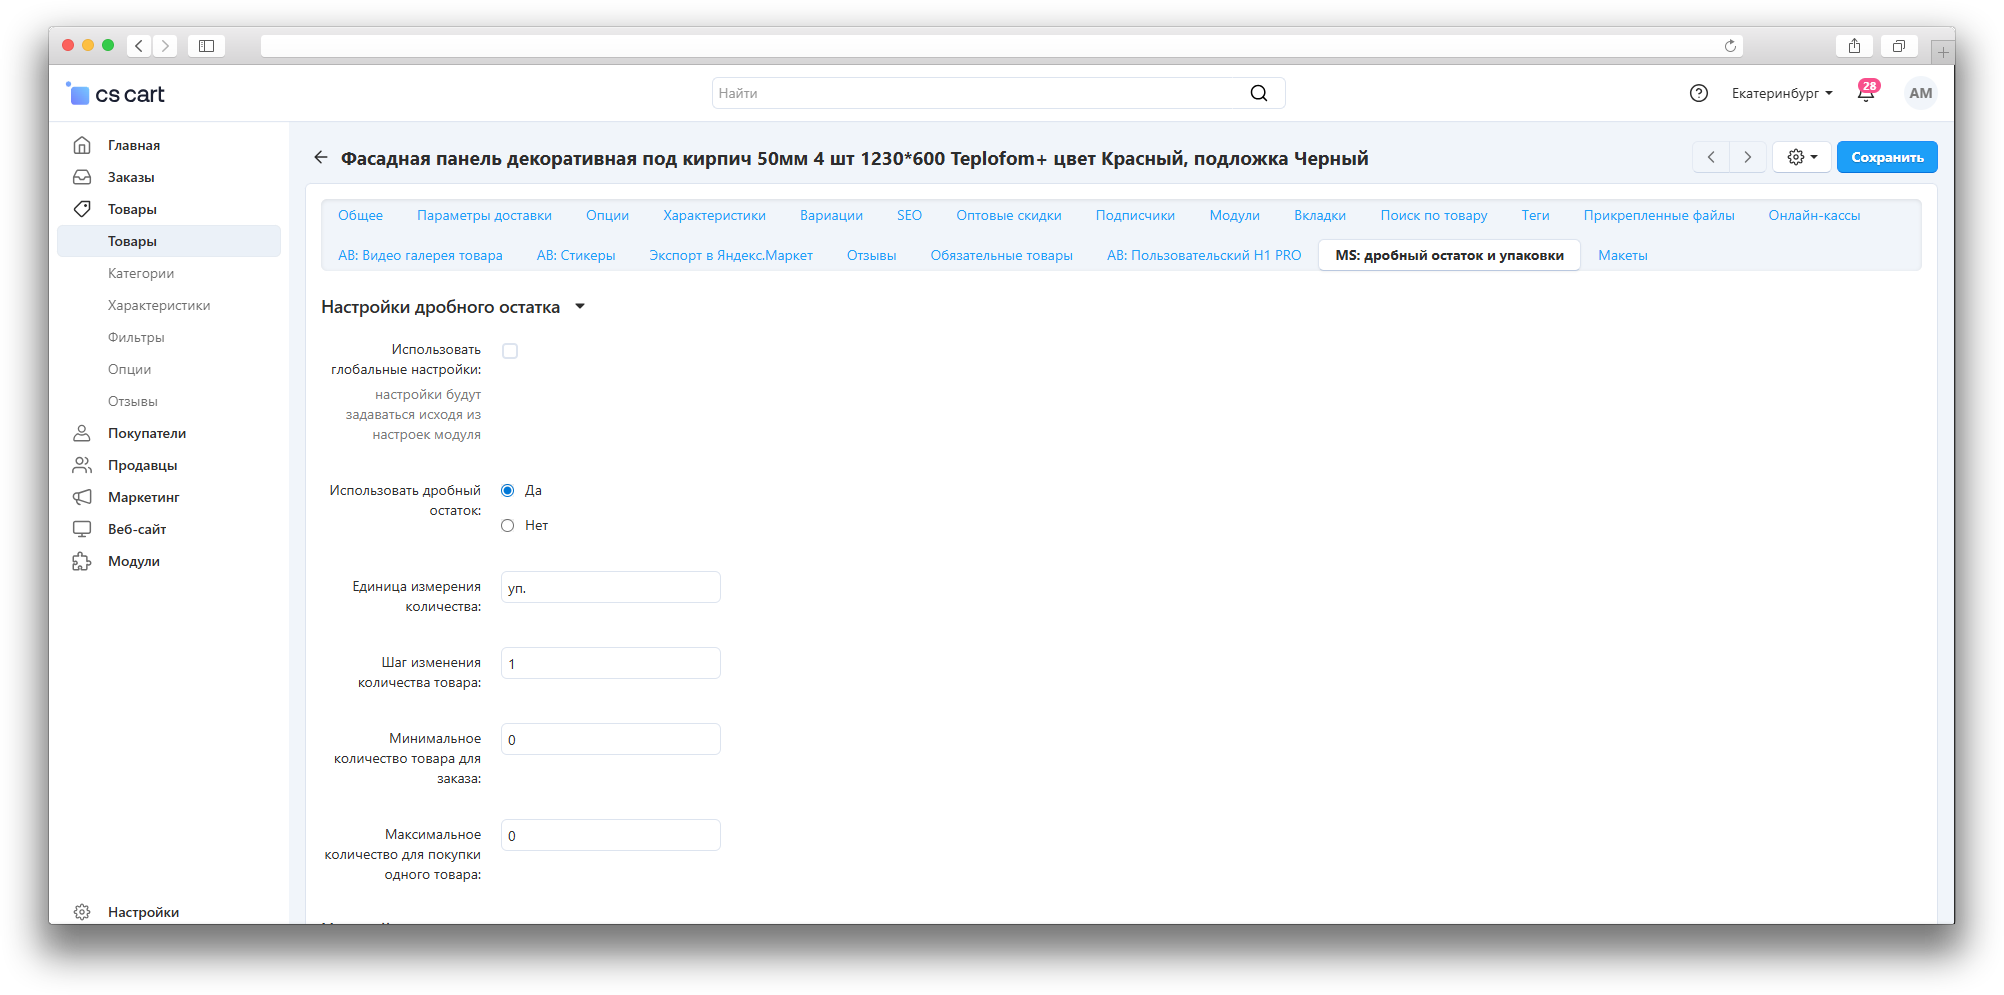The image size is (2004, 995).
Task: Open the help question mark icon
Action: point(1698,93)
